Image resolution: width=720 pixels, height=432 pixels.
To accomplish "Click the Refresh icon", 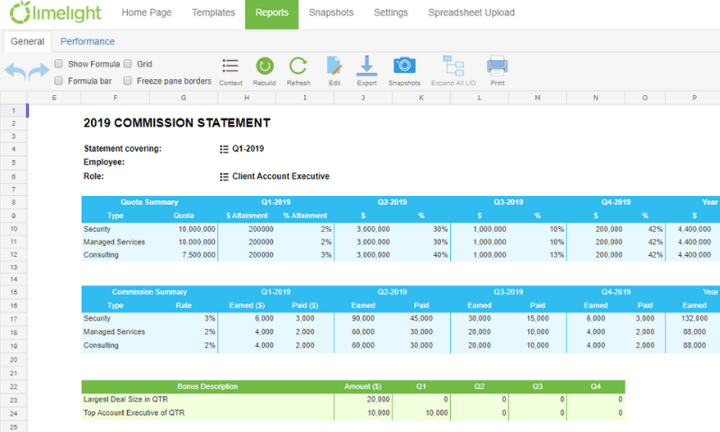I will tap(298, 66).
